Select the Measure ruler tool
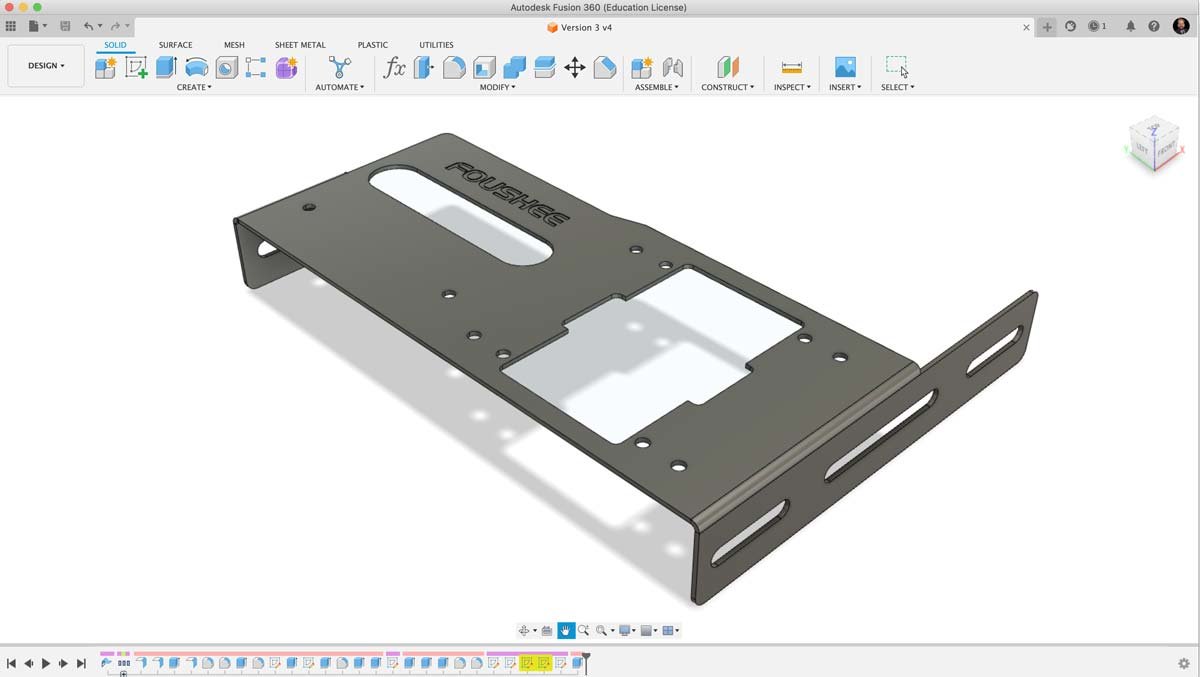The width and height of the screenshot is (1200, 677). pyautogui.click(x=792, y=68)
